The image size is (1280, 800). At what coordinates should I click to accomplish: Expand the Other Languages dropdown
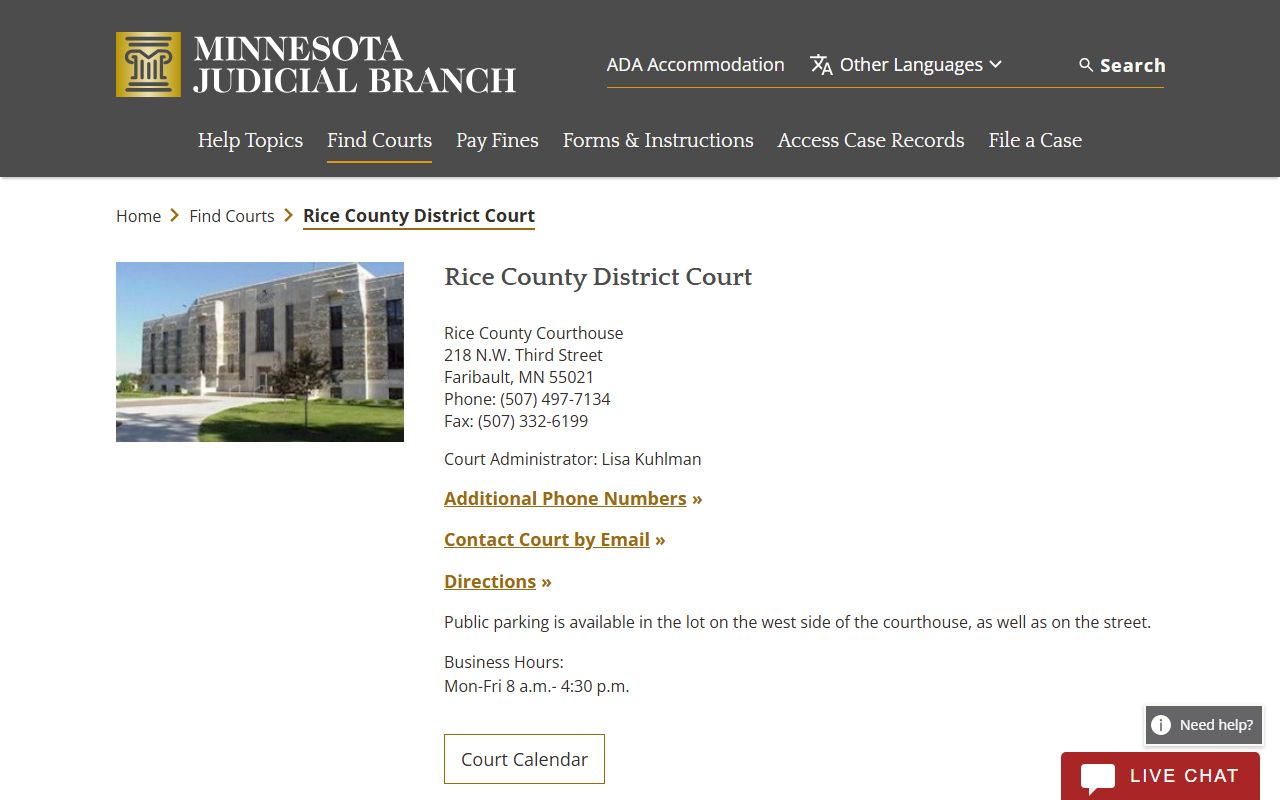(x=906, y=65)
